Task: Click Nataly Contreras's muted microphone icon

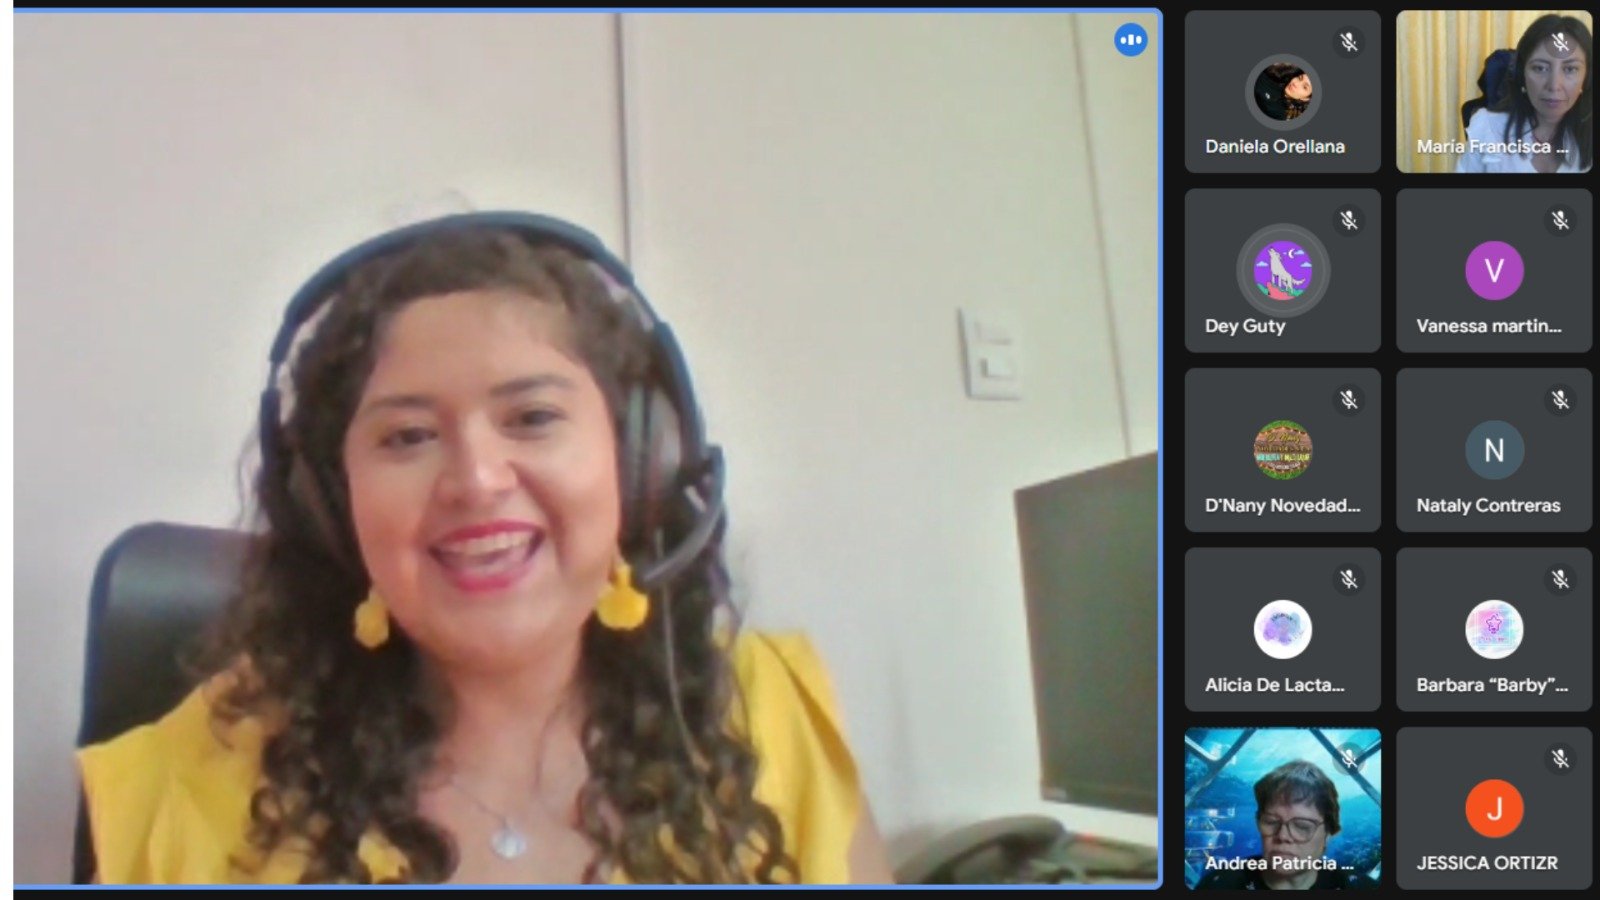Action: click(x=1560, y=400)
